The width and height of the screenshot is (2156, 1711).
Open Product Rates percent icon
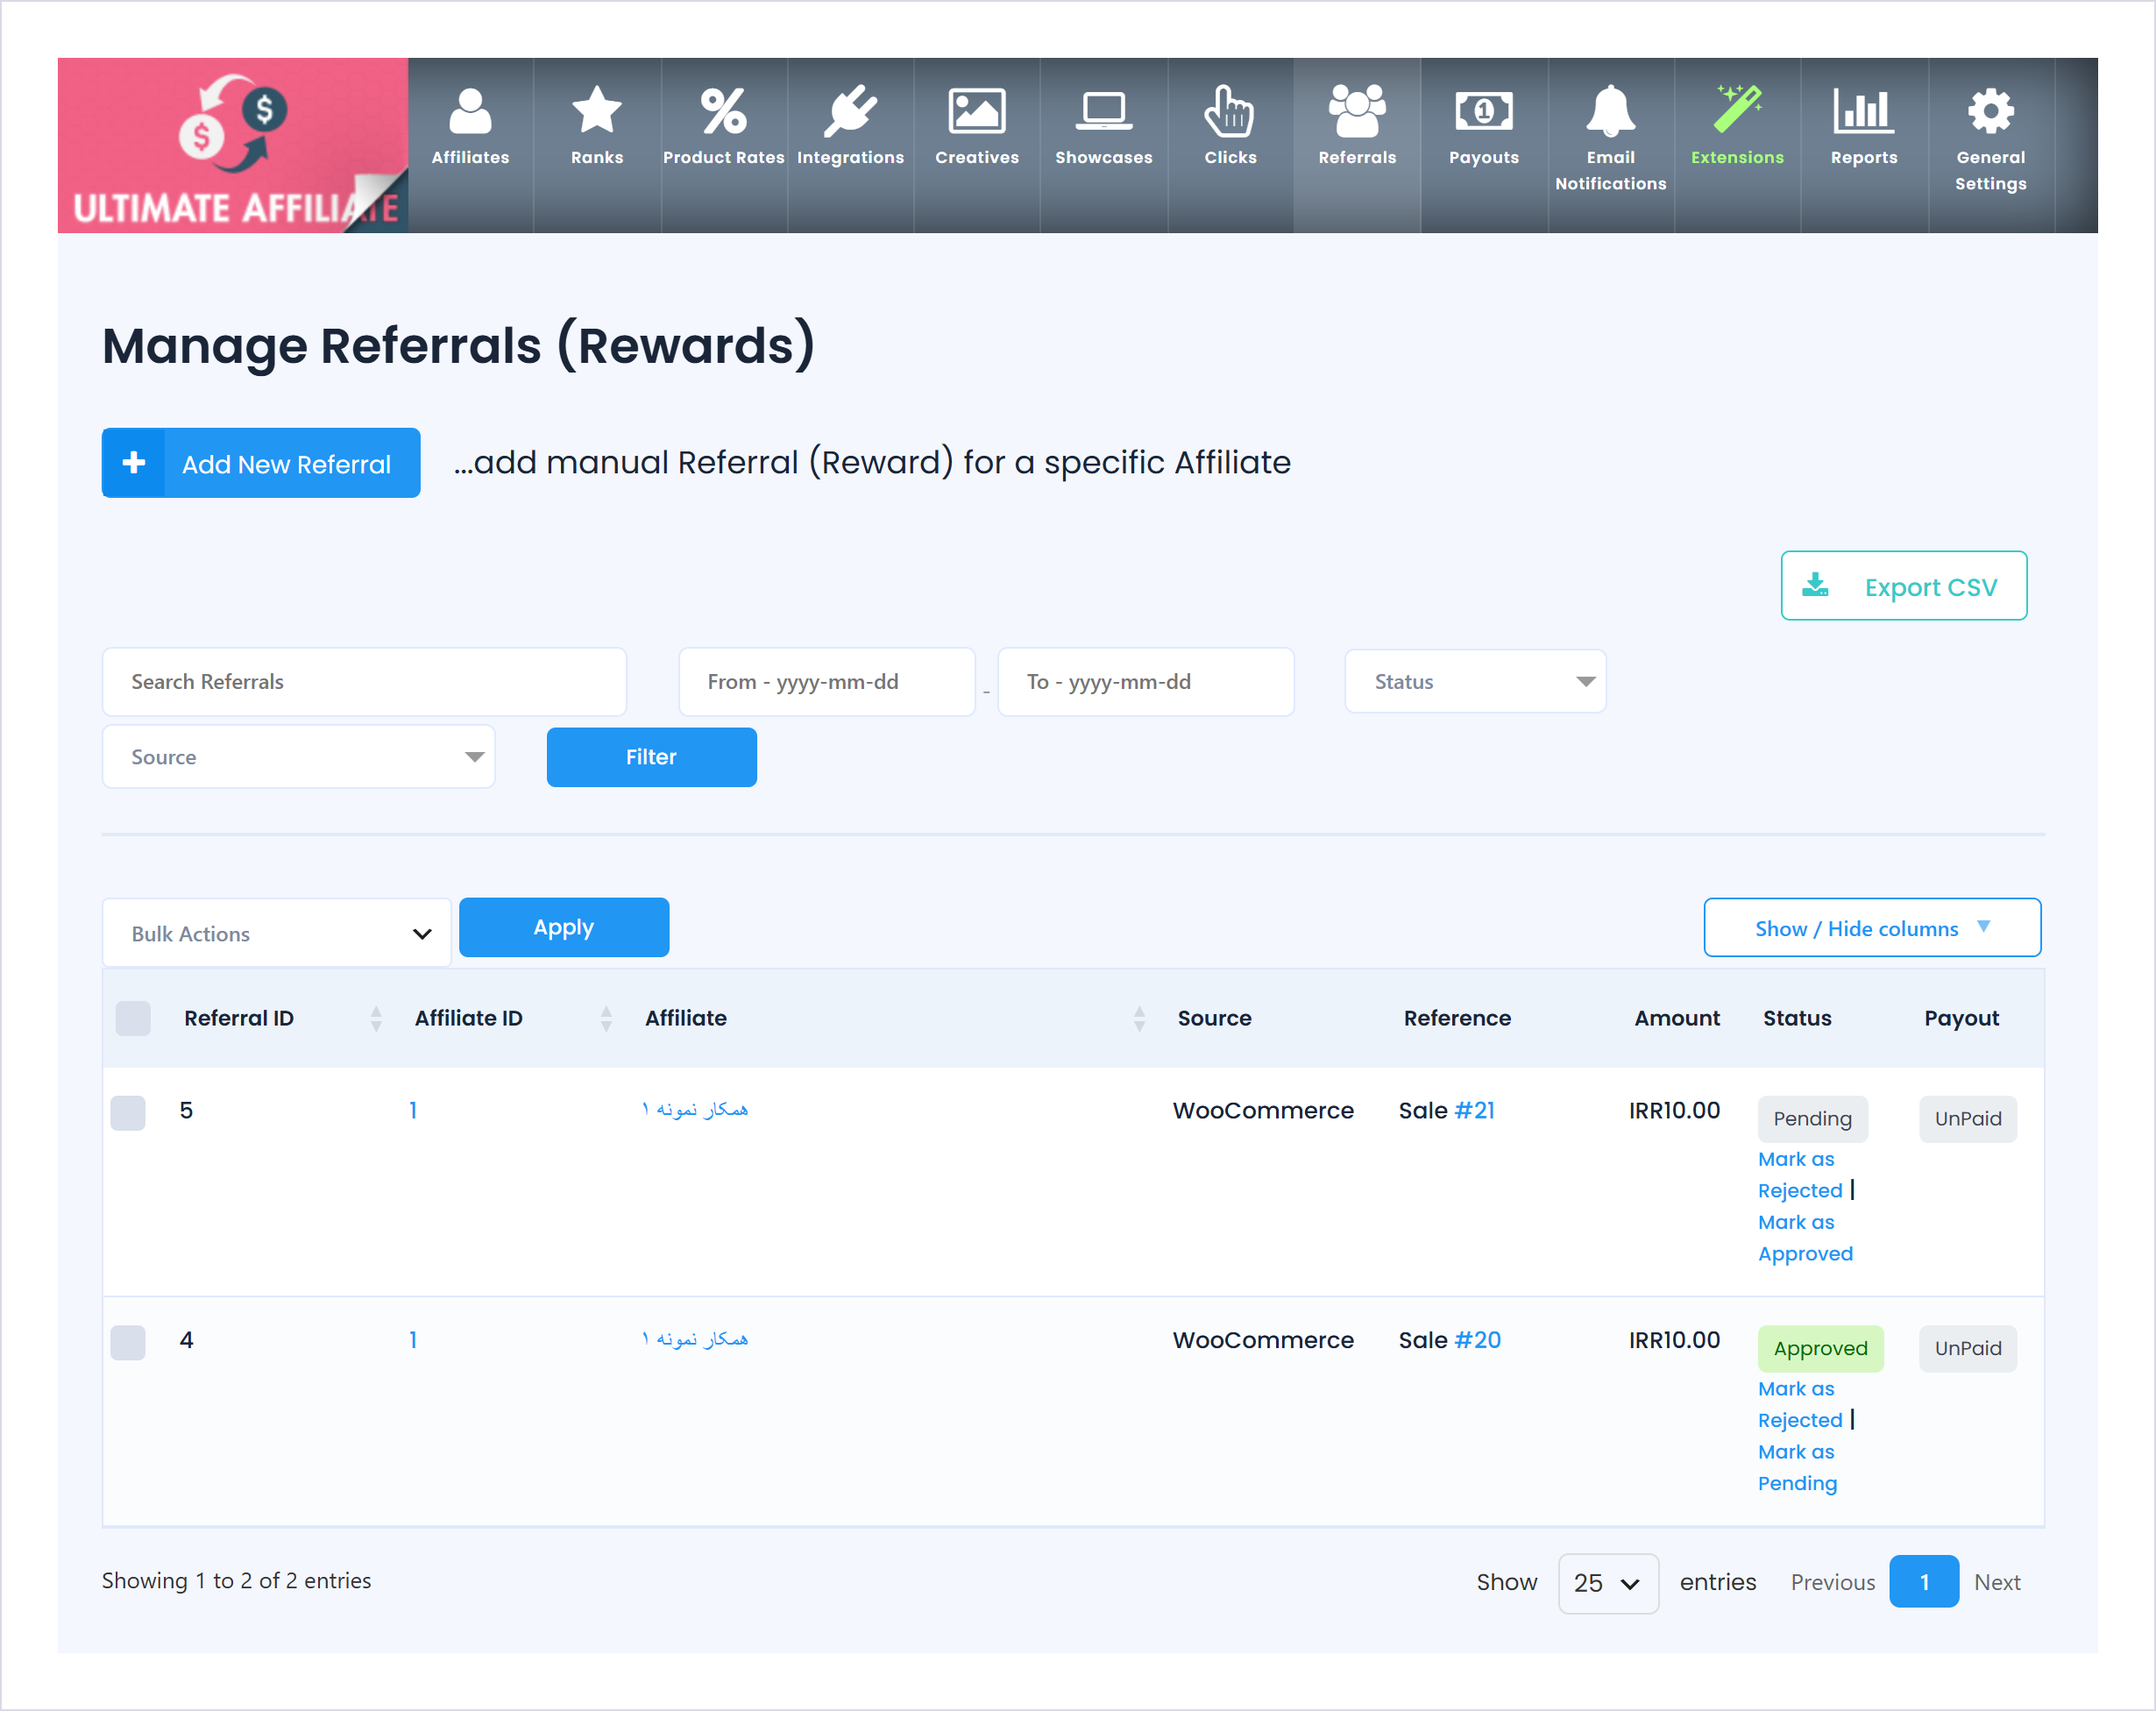pos(723,110)
